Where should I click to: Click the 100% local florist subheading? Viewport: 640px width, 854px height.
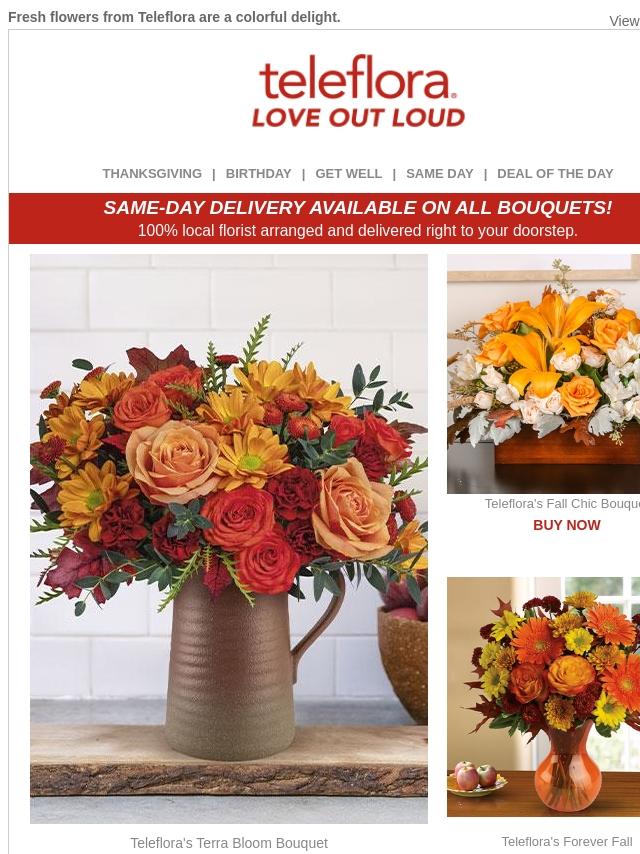tap(357, 230)
